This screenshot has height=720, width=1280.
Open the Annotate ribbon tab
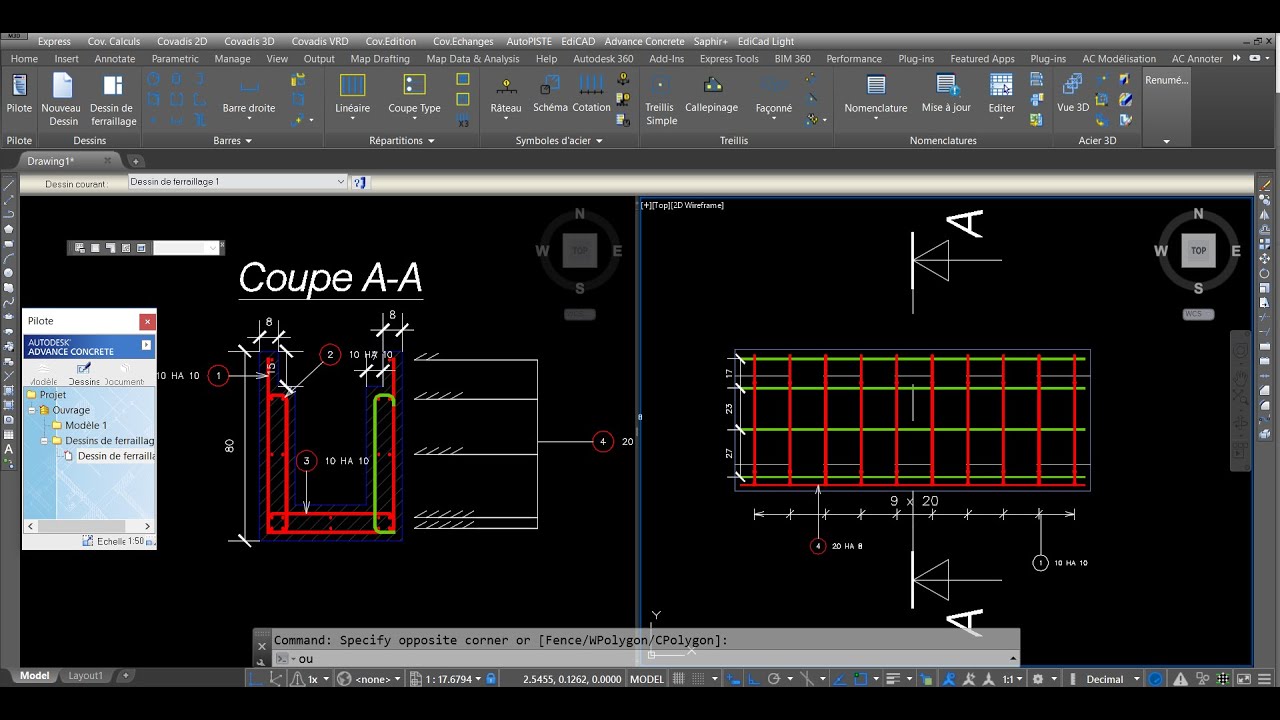coord(115,59)
